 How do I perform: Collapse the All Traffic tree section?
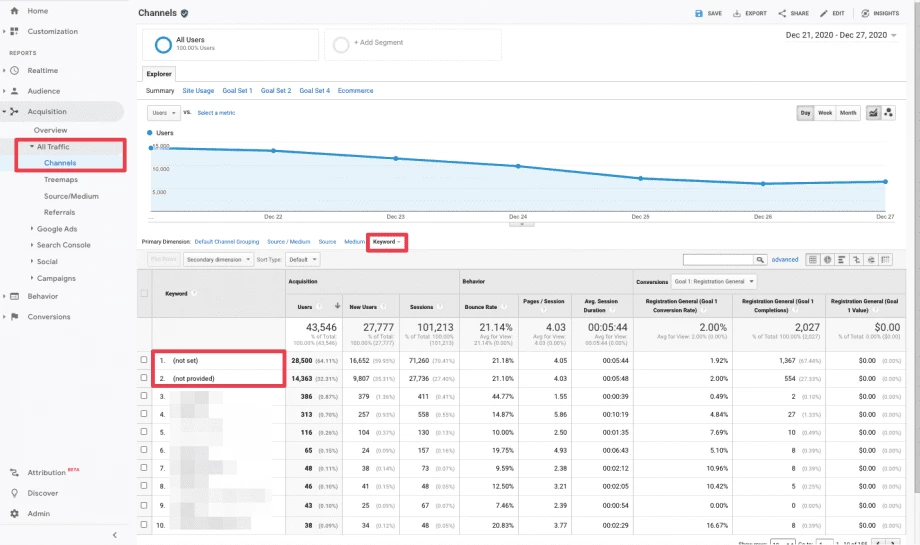[x=32, y=147]
